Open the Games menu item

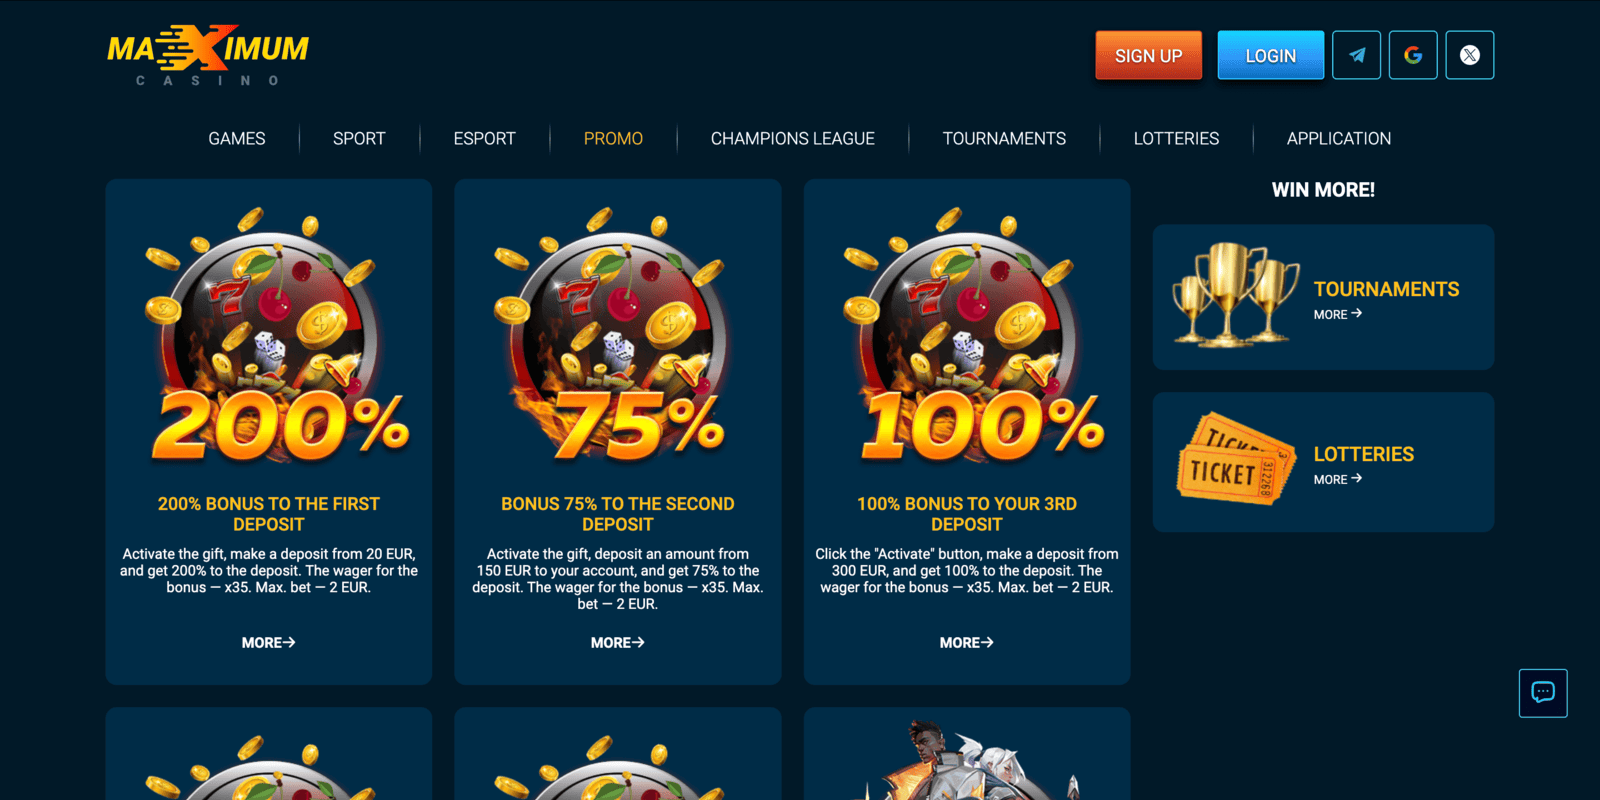pyautogui.click(x=237, y=139)
